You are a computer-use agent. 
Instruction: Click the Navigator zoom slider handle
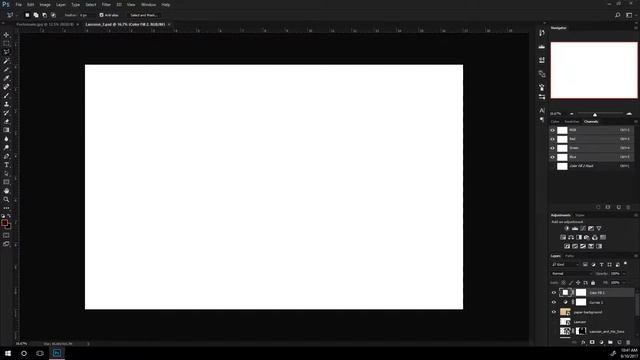[x=595, y=114]
